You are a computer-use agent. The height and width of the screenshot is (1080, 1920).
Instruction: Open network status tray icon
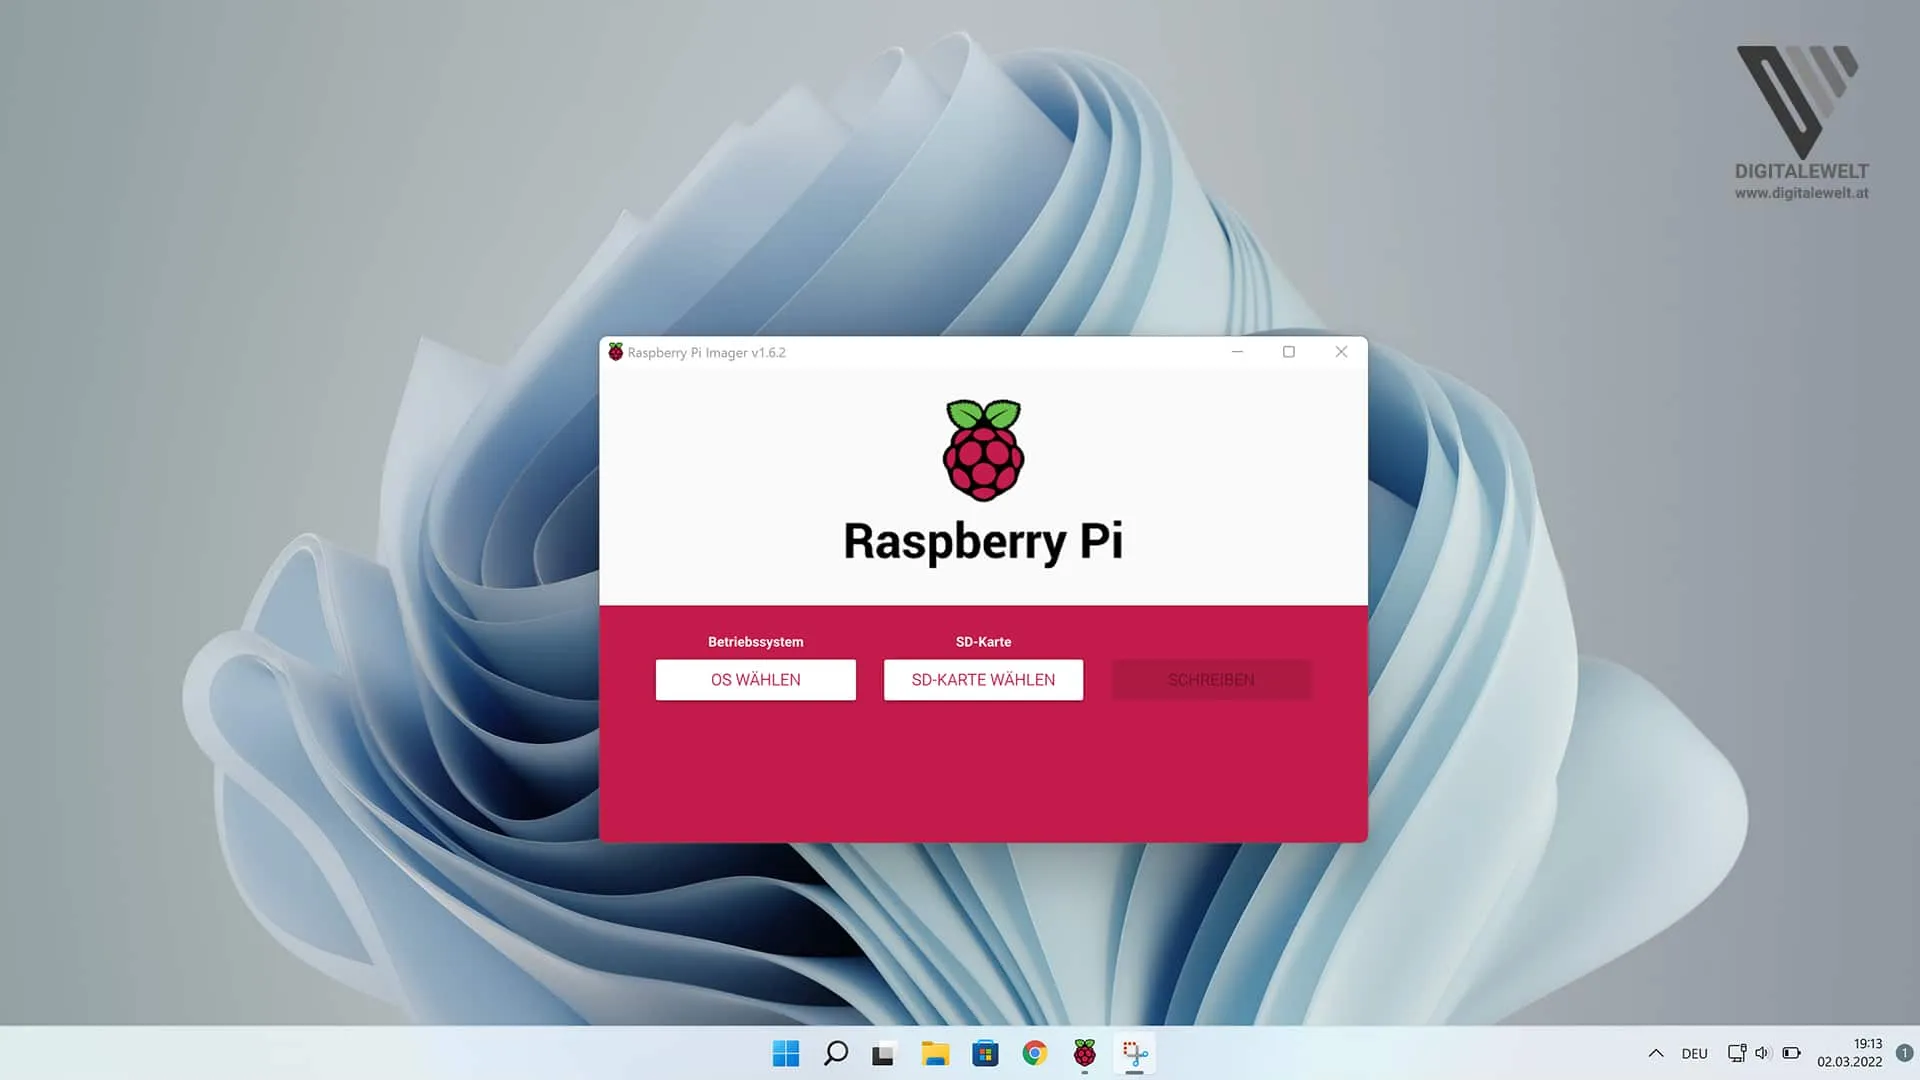1737,1053
